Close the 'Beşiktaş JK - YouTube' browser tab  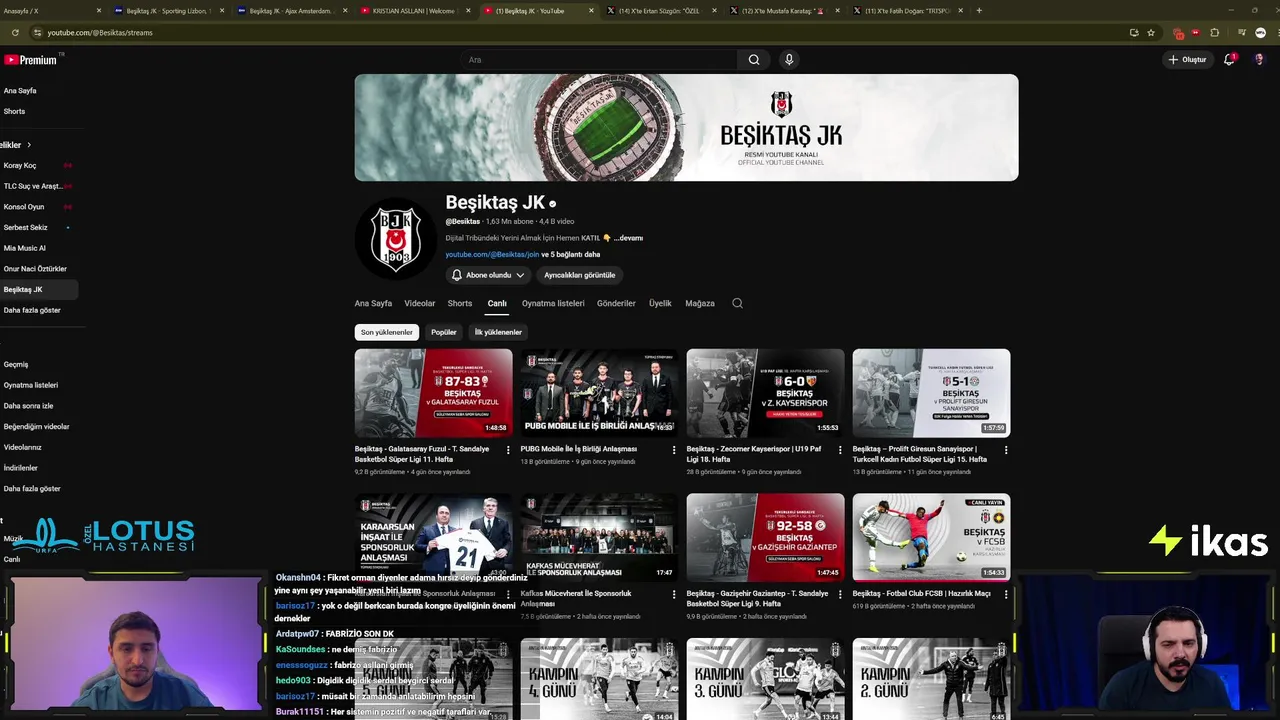tap(591, 11)
